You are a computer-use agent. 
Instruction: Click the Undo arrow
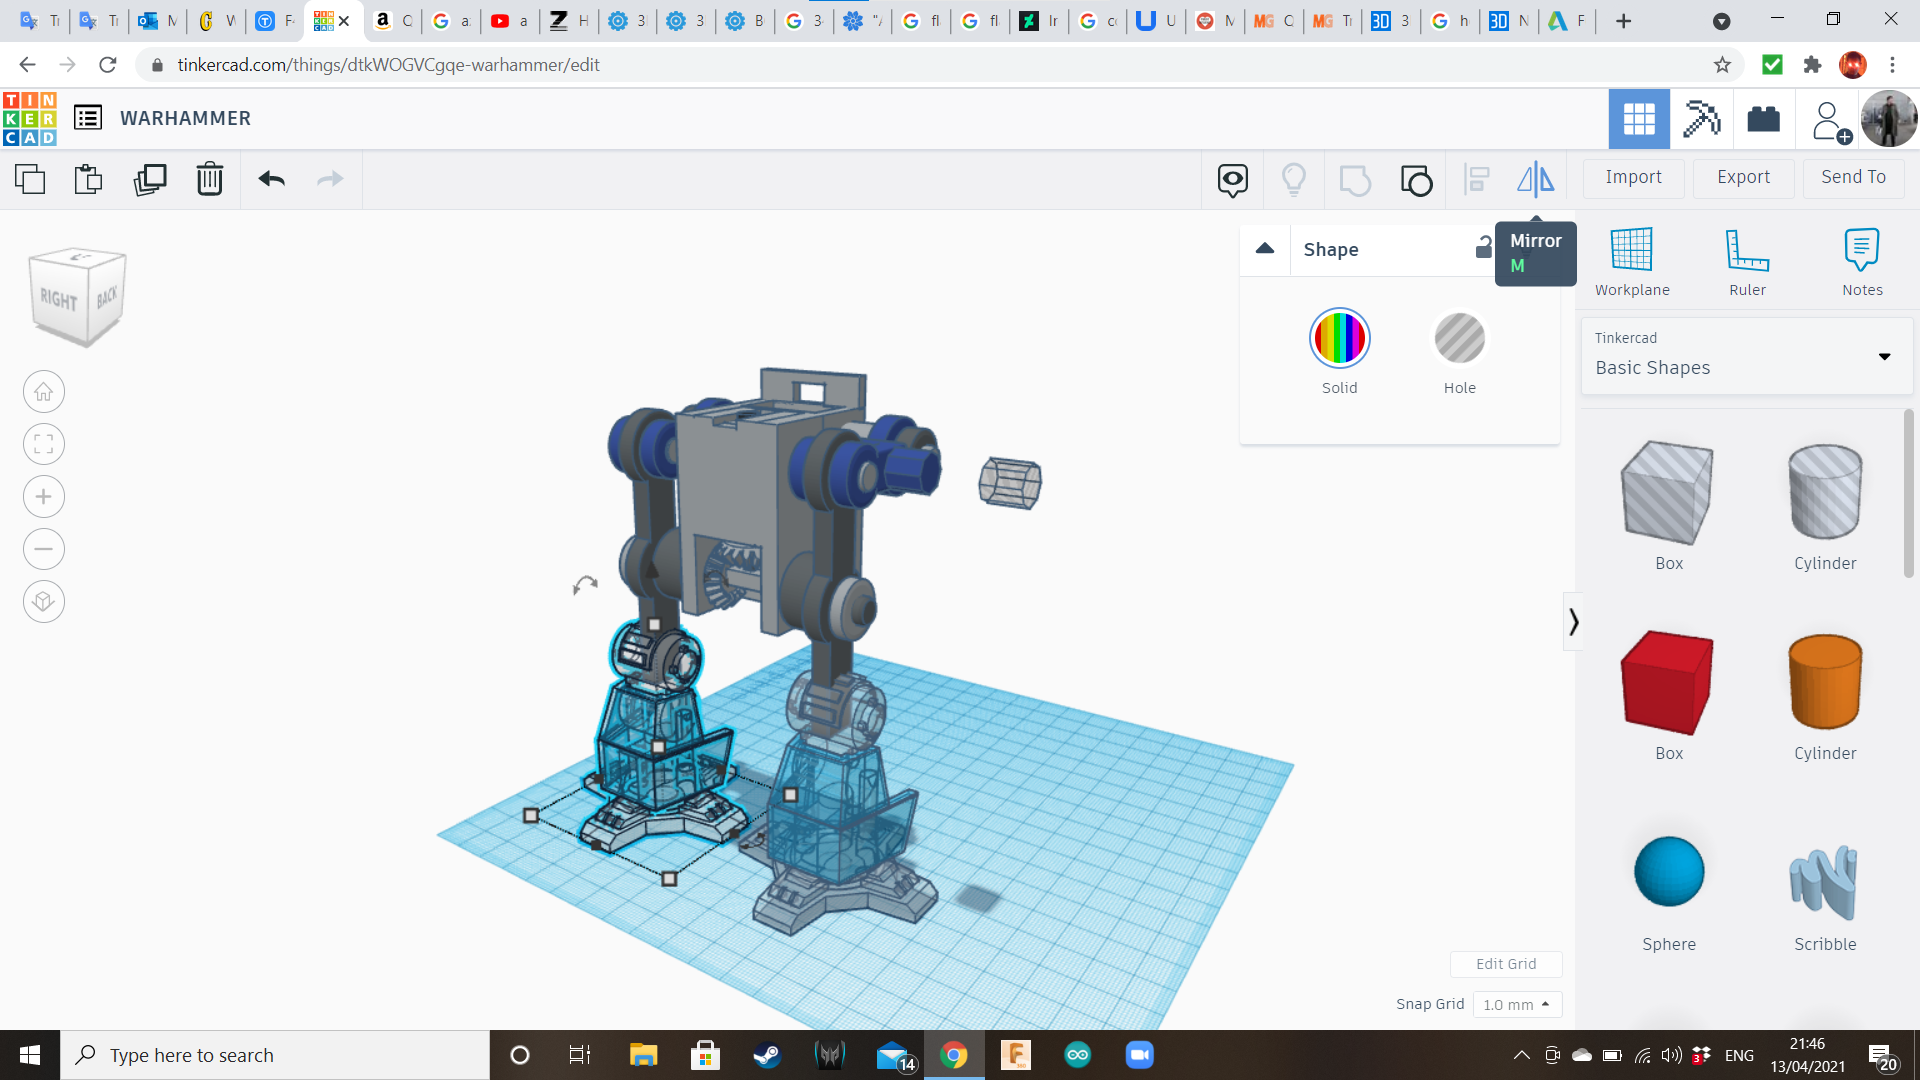point(271,179)
